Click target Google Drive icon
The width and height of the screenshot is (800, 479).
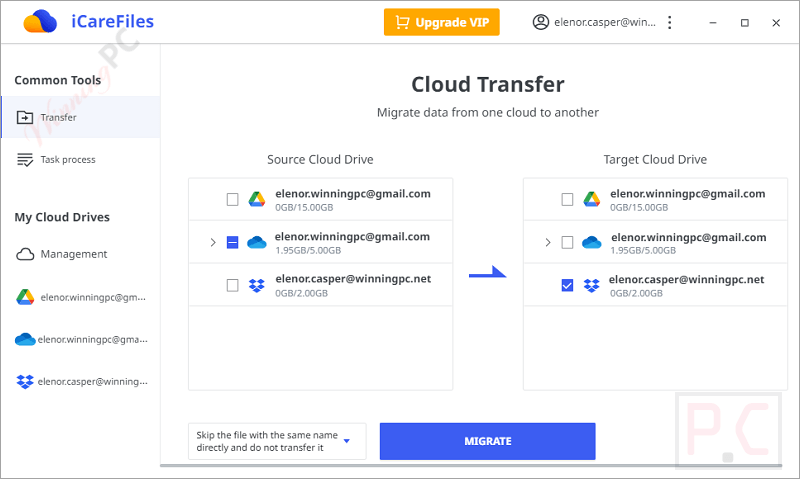click(591, 199)
